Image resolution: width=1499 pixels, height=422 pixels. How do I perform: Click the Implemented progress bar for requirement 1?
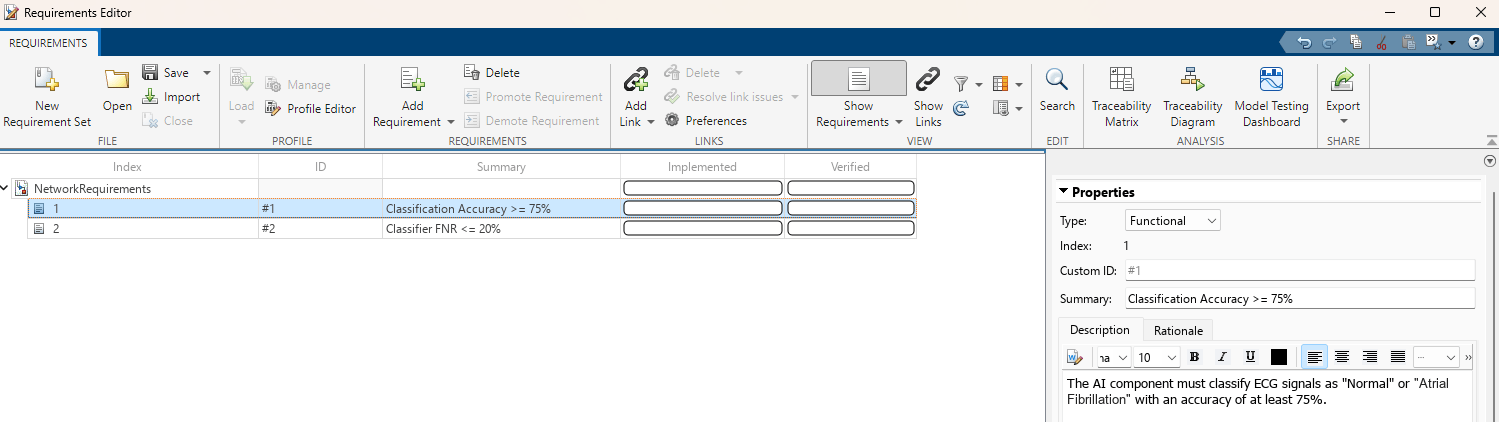point(702,208)
